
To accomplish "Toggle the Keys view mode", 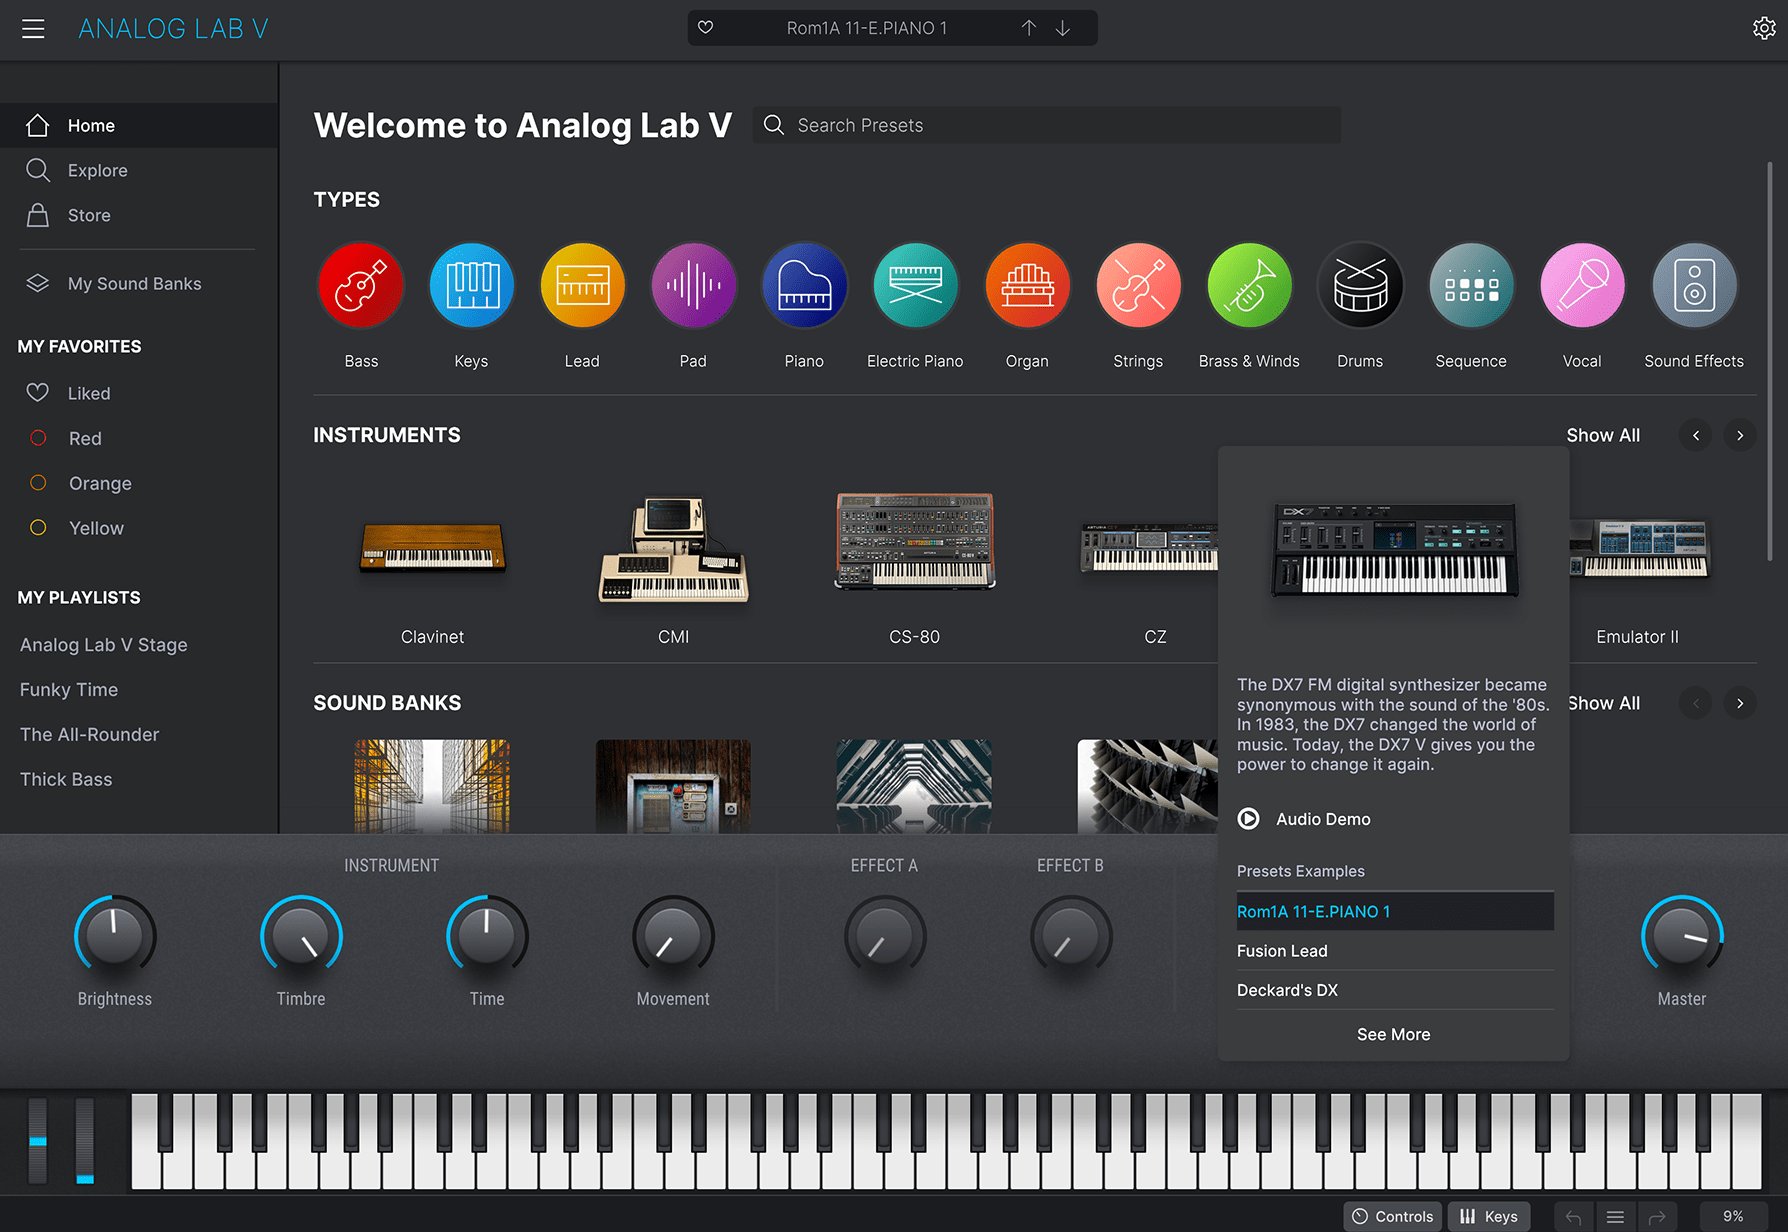I will click(x=1489, y=1215).
